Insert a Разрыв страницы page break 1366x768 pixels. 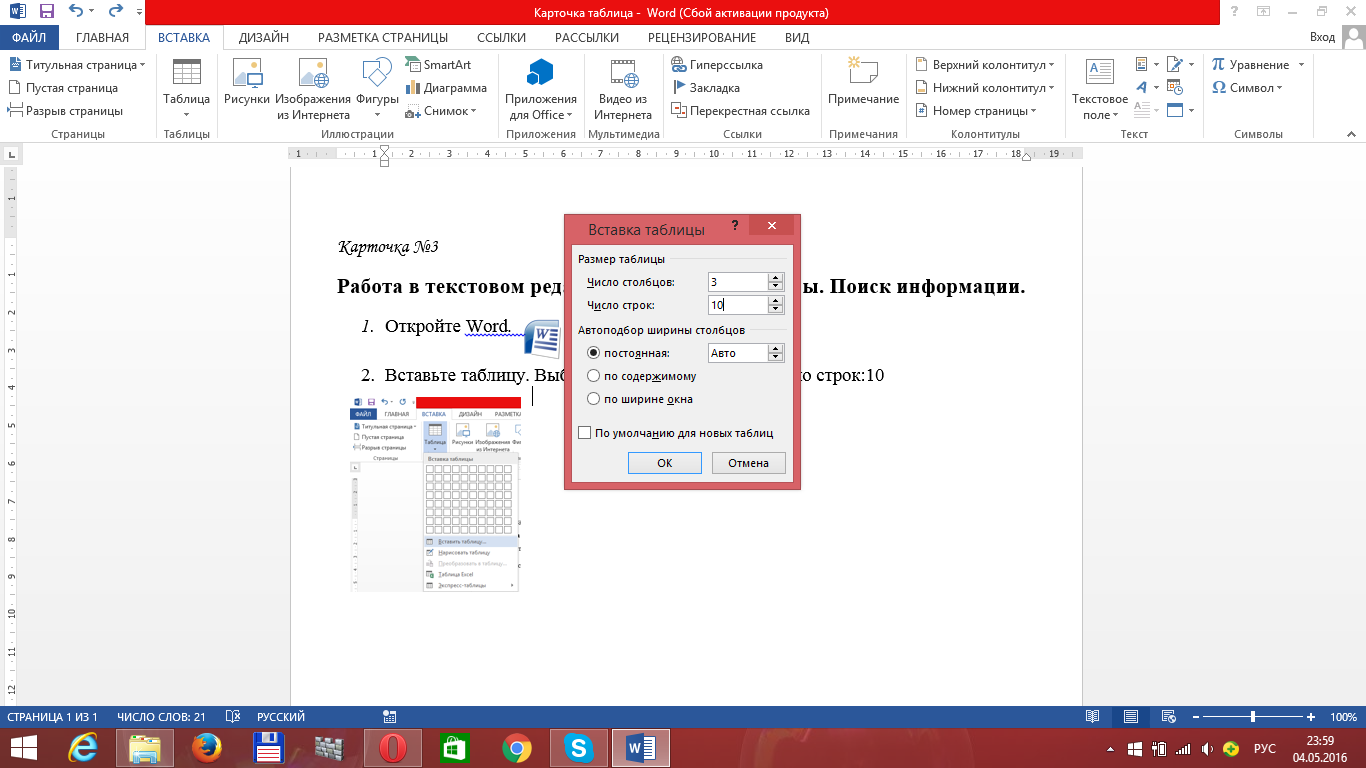click(x=65, y=111)
